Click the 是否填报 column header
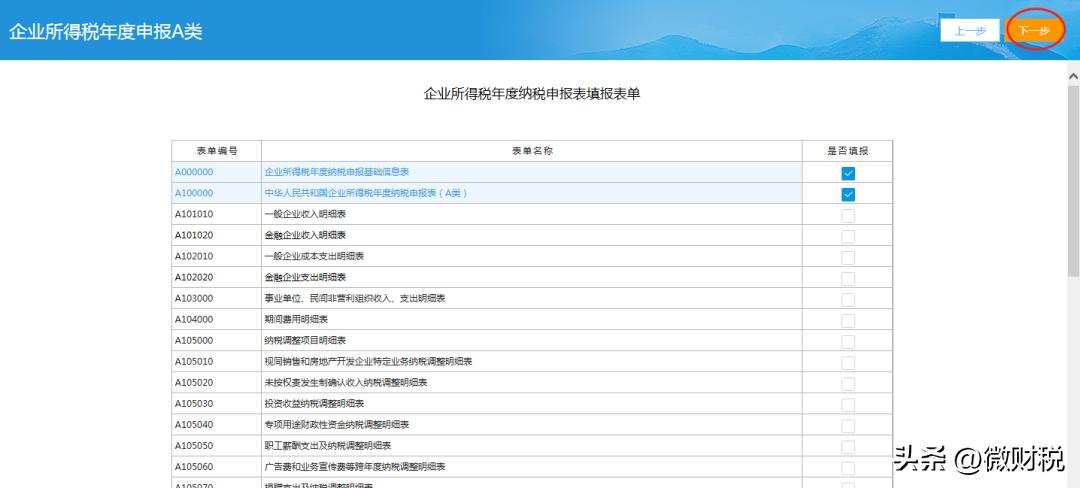Viewport: 1080px width, 488px height. [847, 151]
